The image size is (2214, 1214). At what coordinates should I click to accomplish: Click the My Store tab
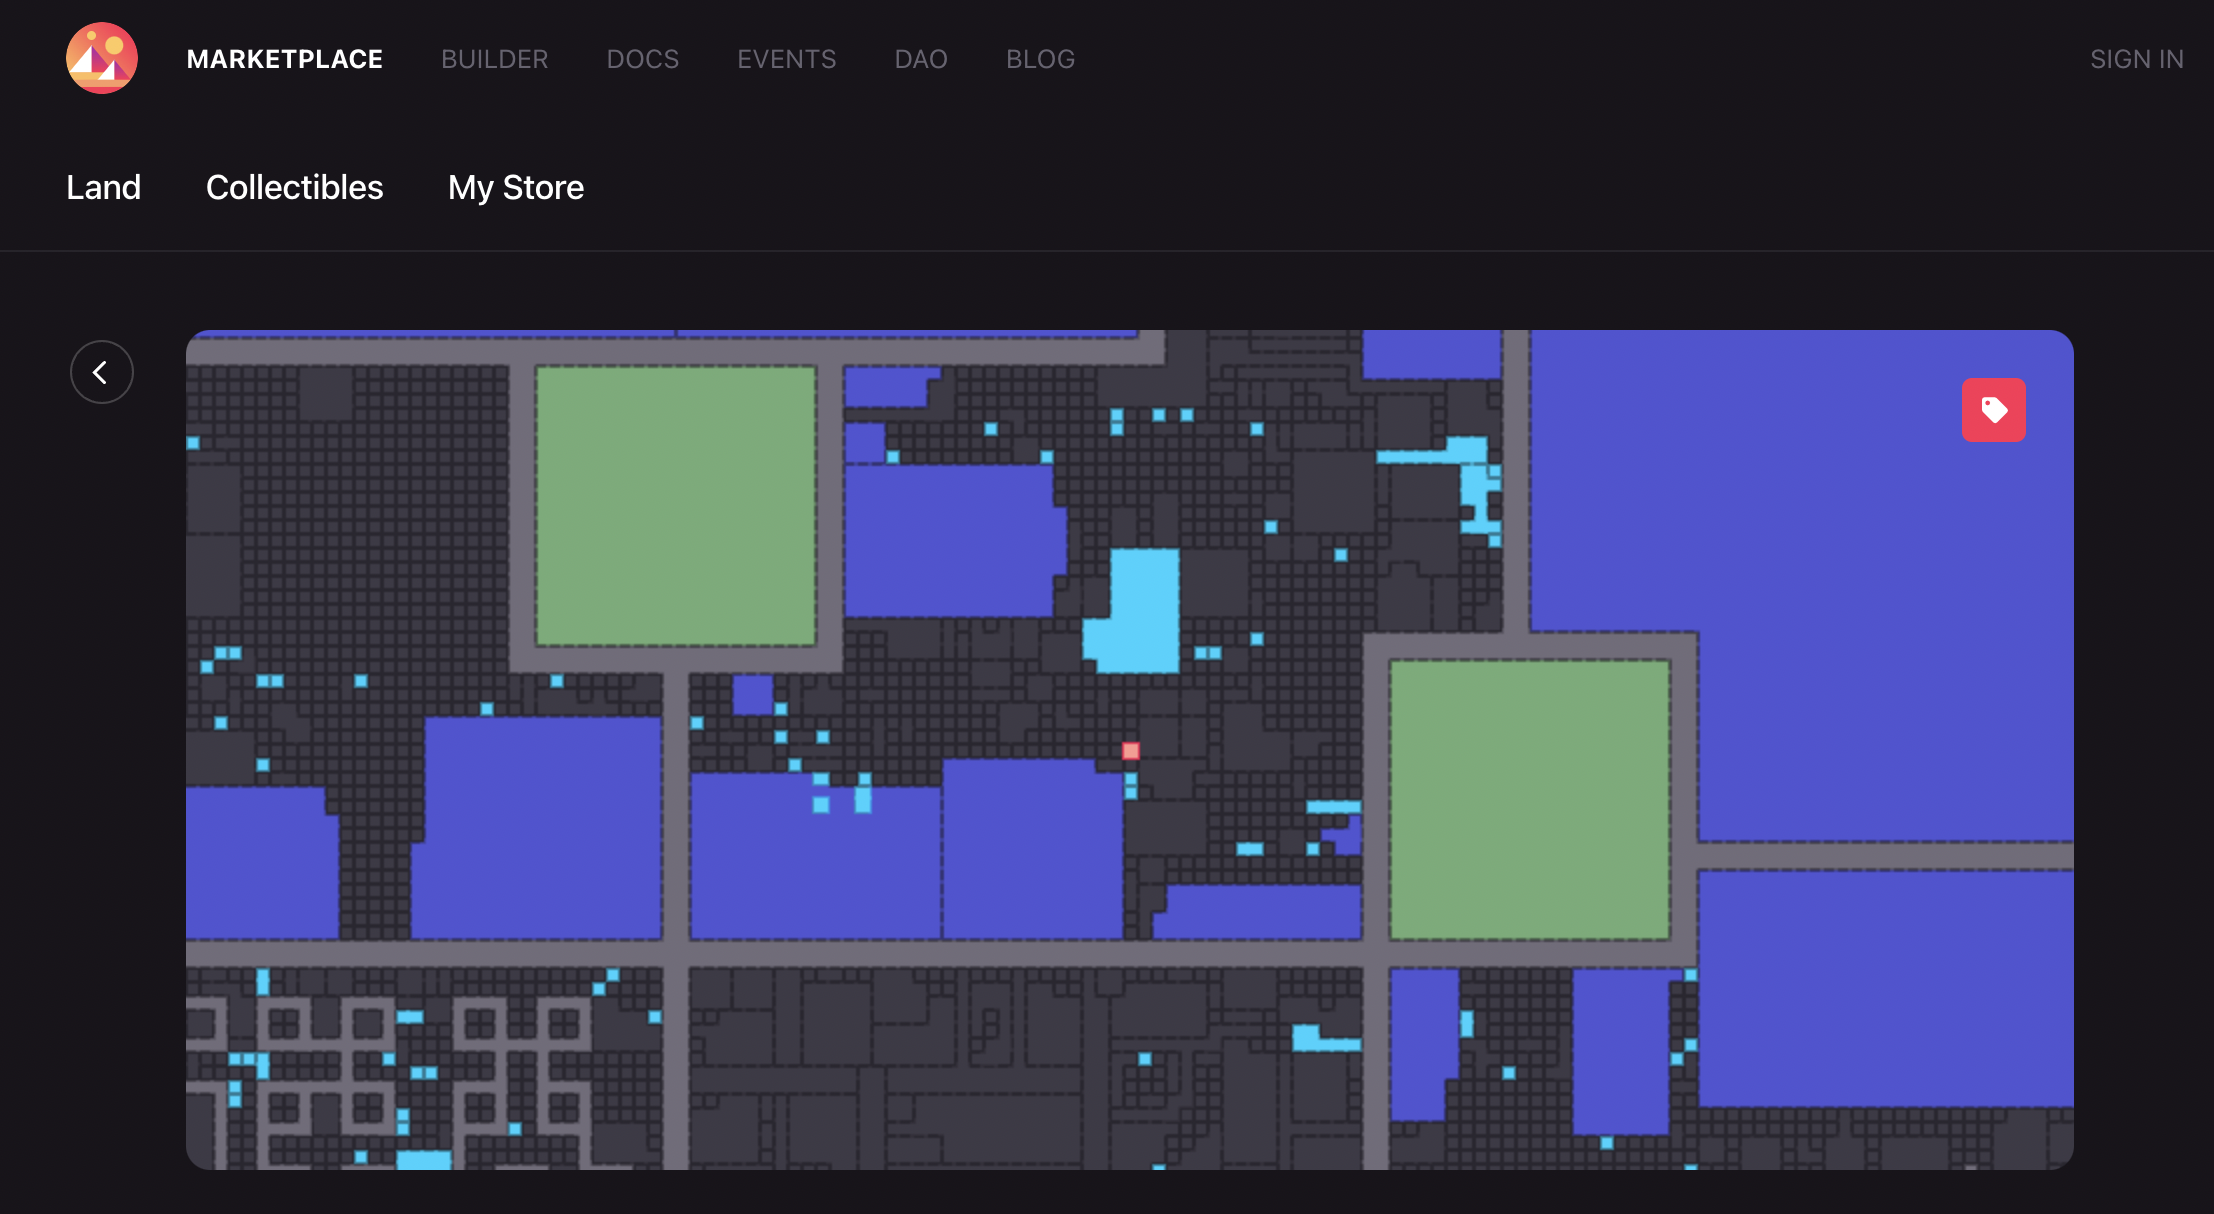point(514,187)
